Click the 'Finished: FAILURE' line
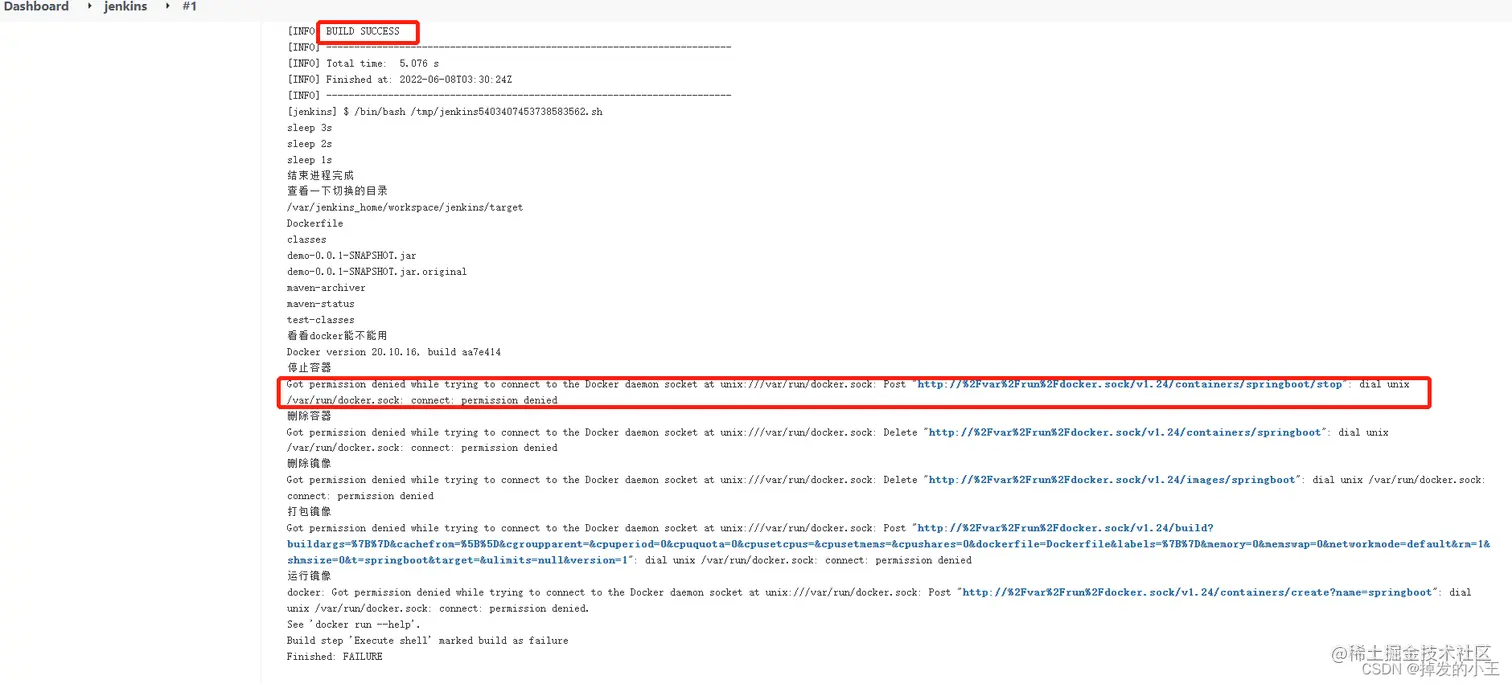The width and height of the screenshot is (1512, 684). click(x=334, y=657)
